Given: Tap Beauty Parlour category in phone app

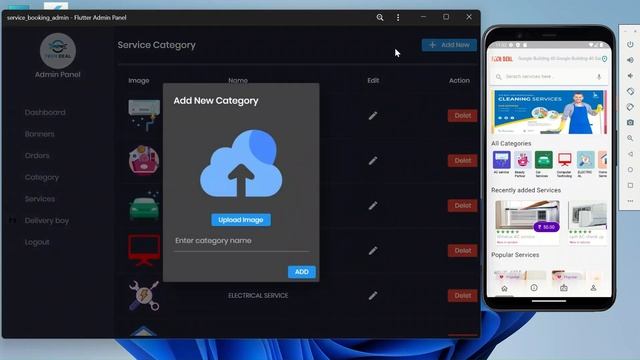Looking at the screenshot, I should [522, 163].
